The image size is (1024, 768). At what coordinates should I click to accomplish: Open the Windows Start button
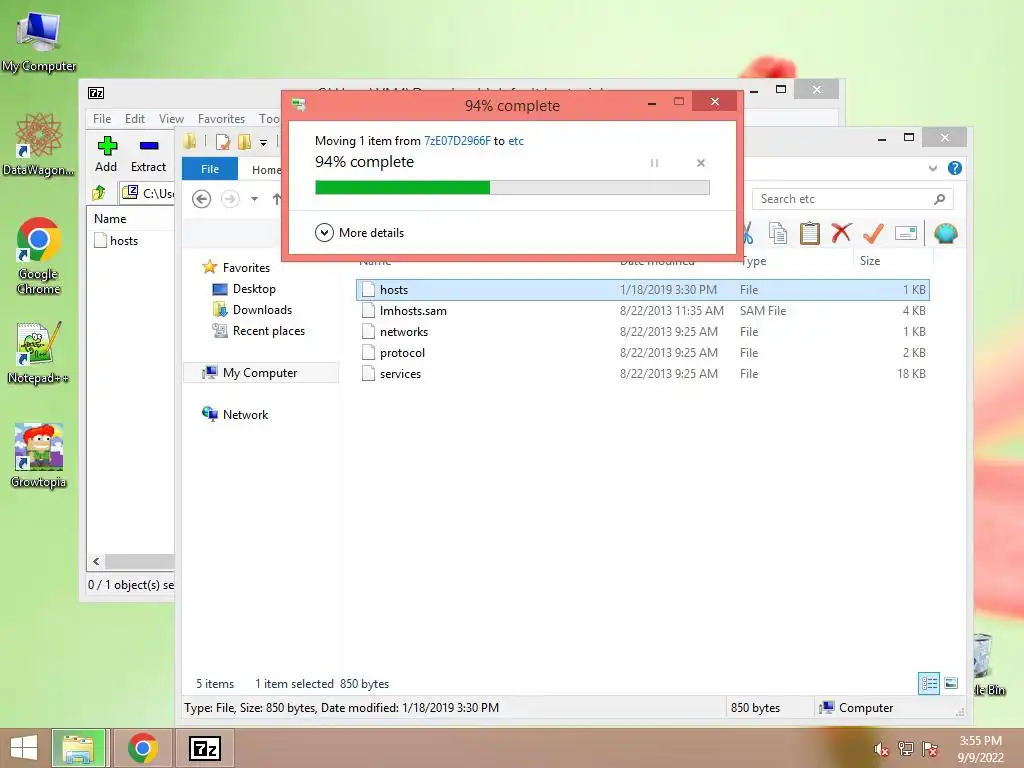pos(24,748)
